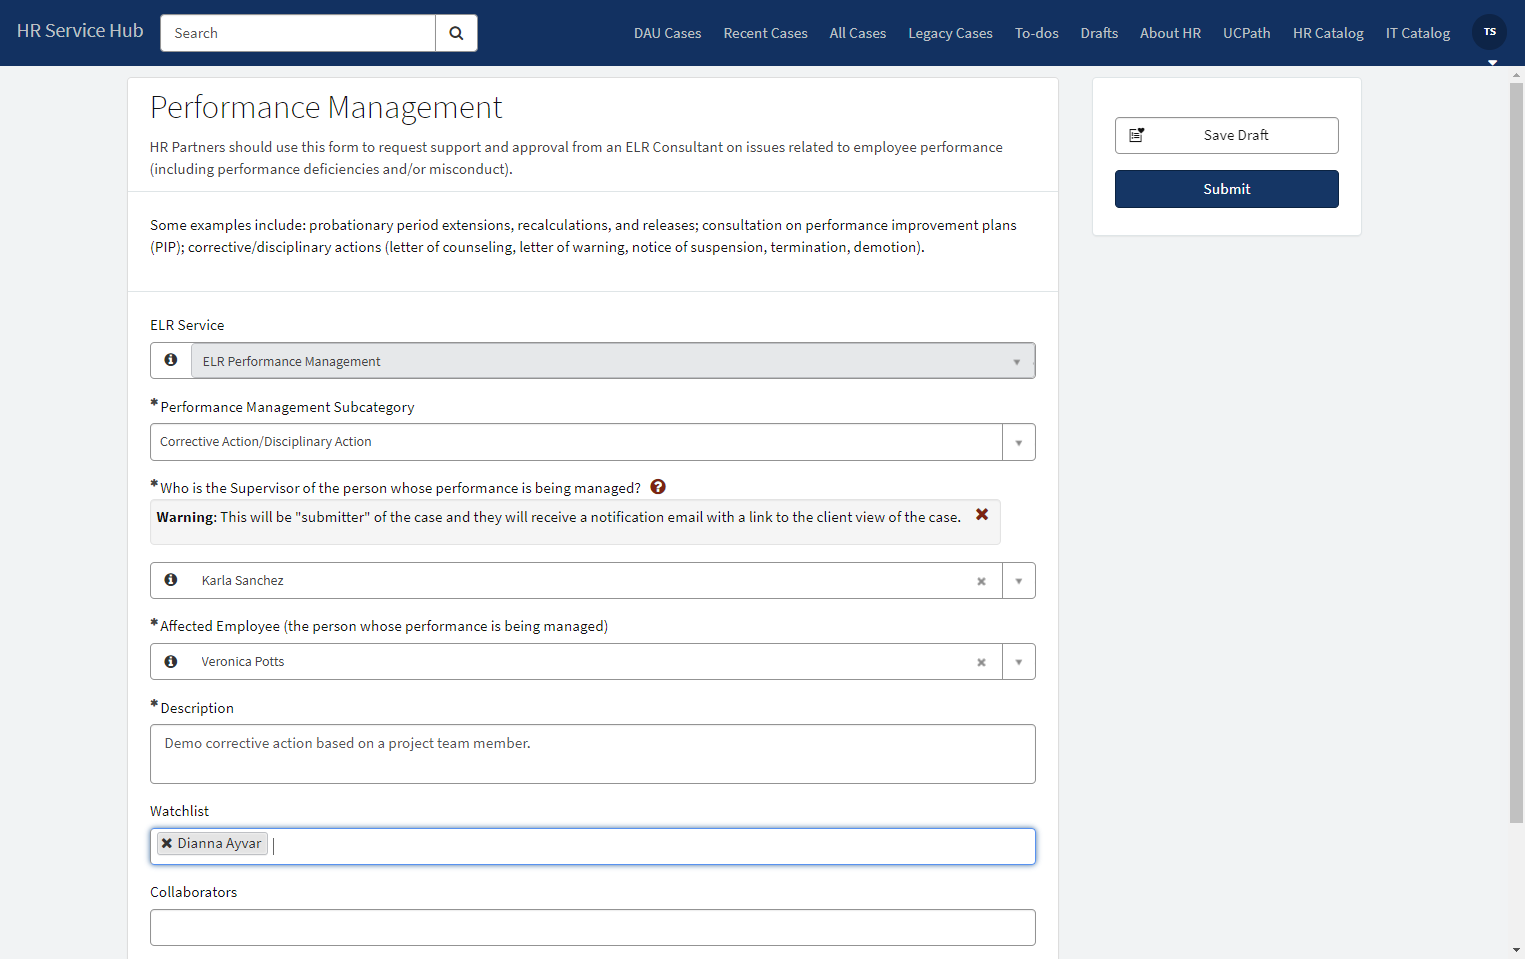Open the IT Catalog

click(x=1417, y=33)
